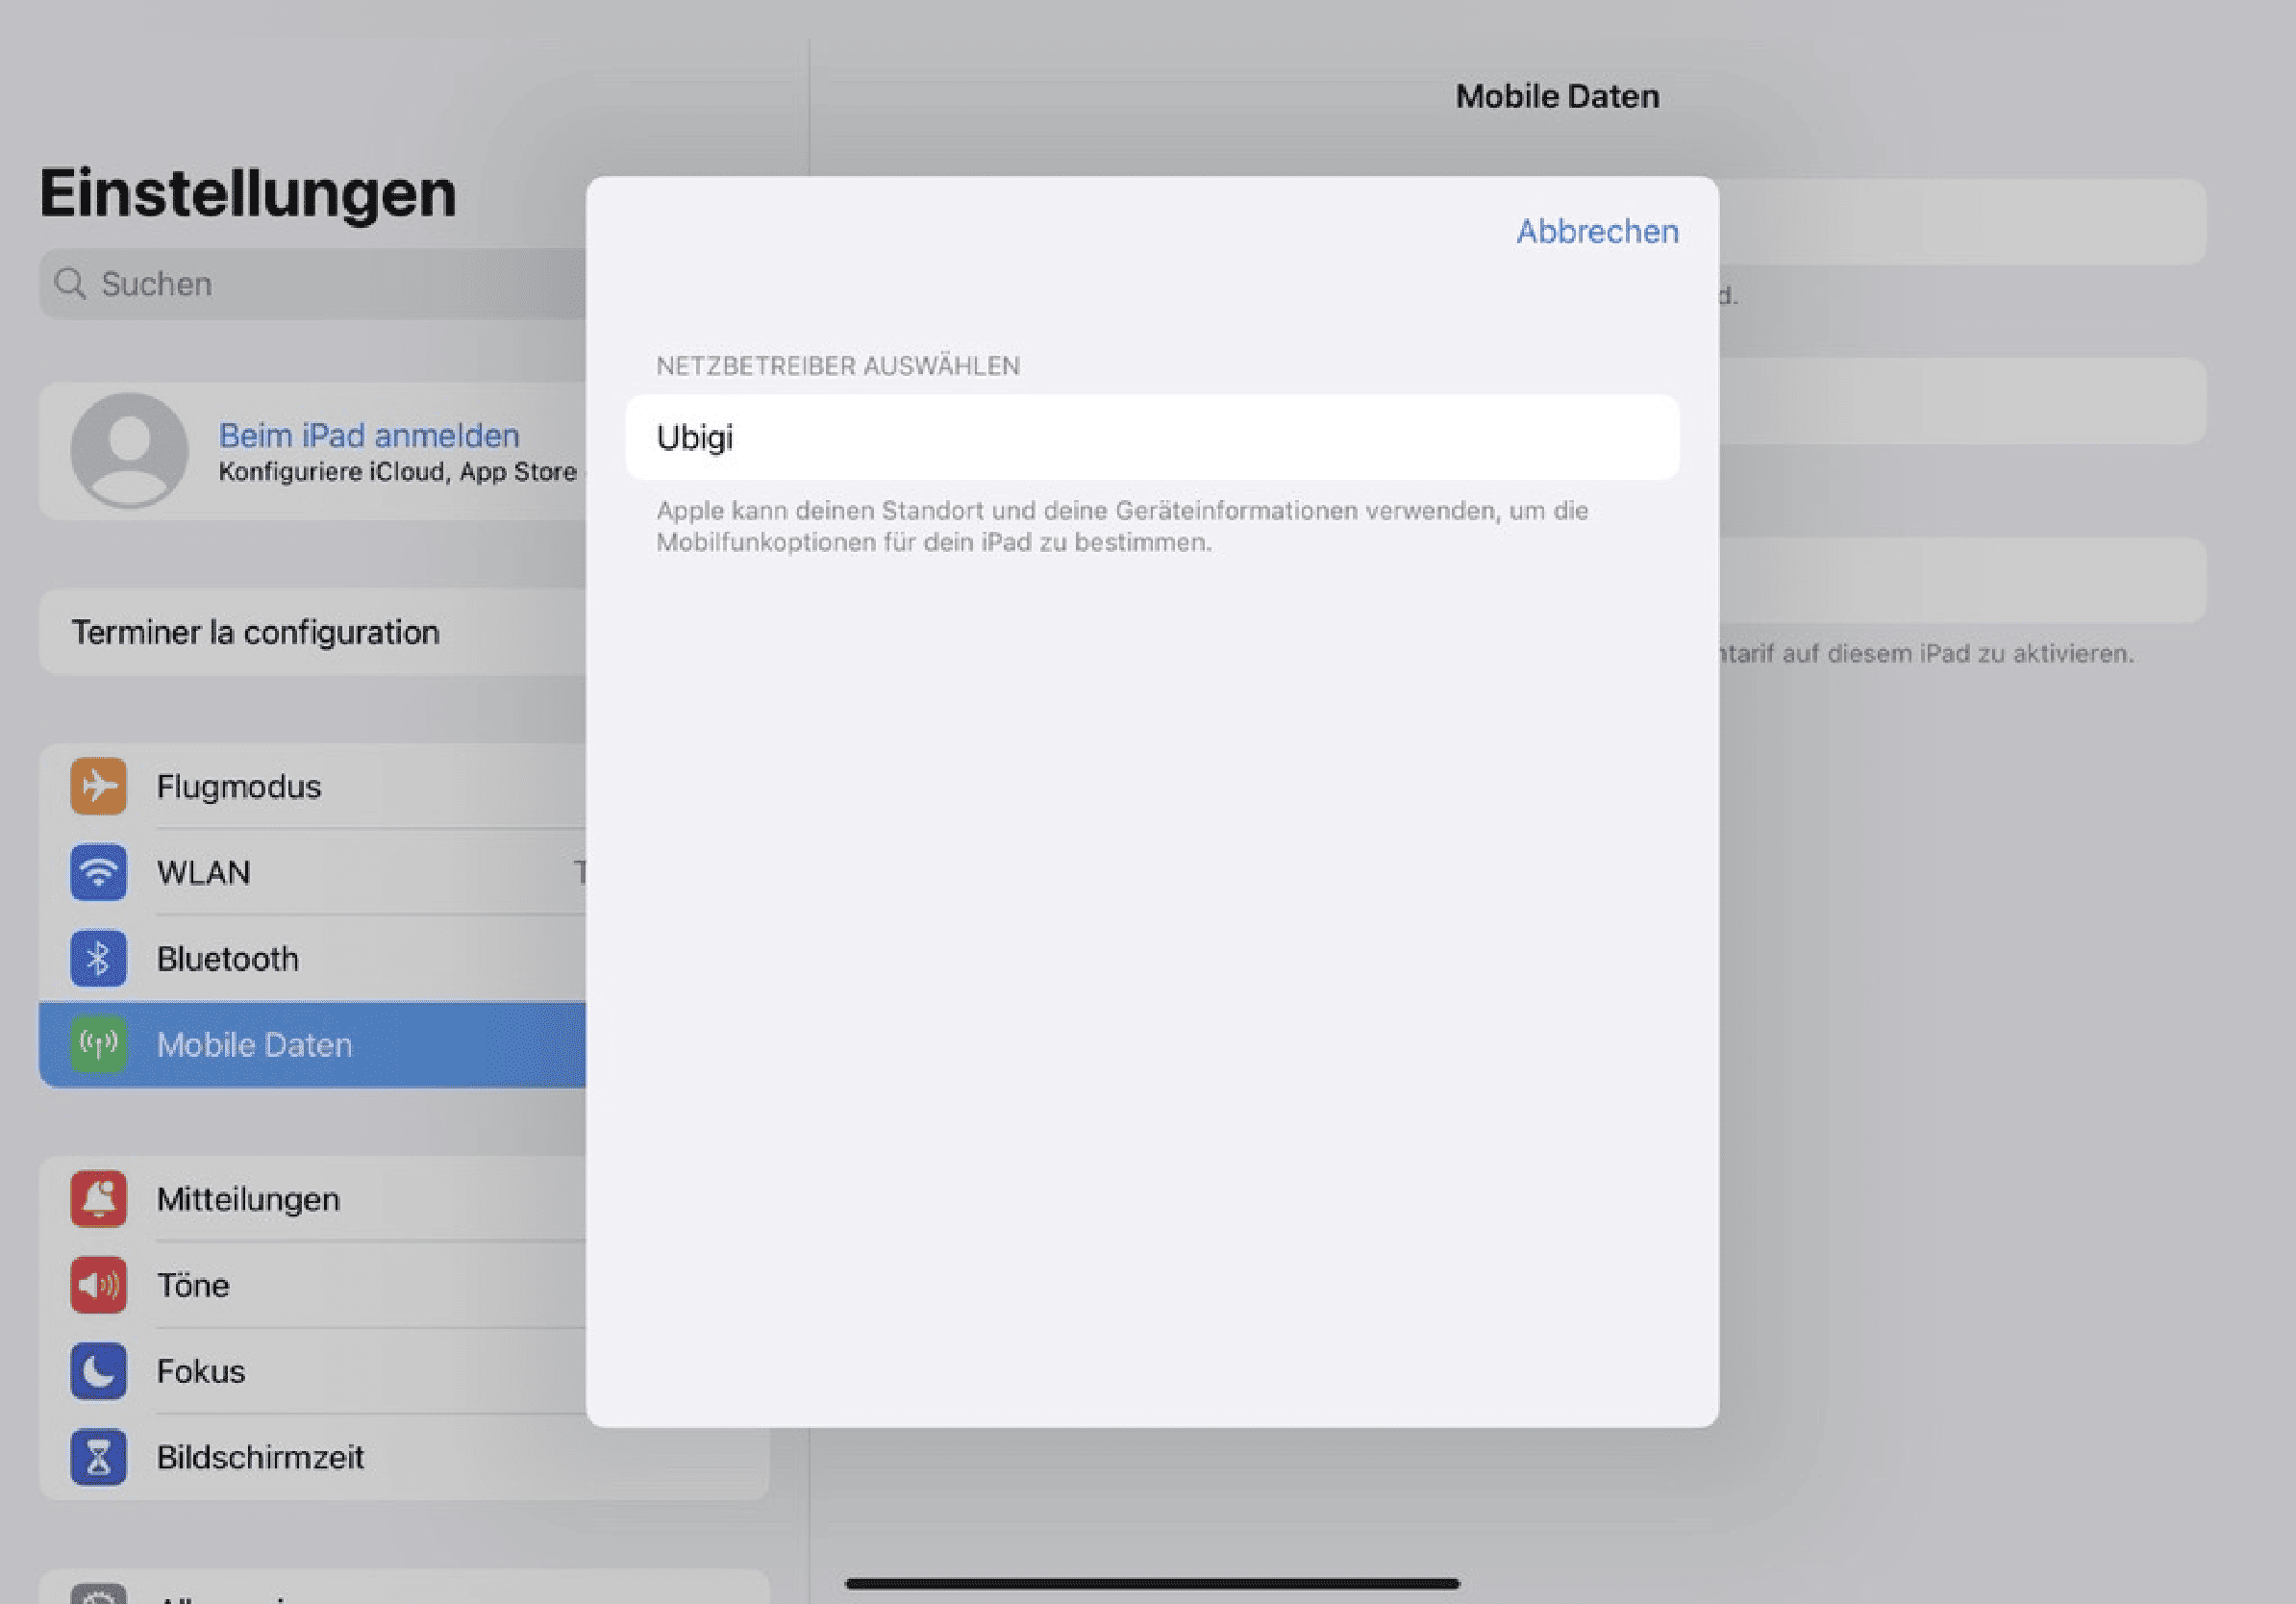2296x1604 pixels.
Task: Open the Bluetooth settings row
Action: click(x=312, y=958)
